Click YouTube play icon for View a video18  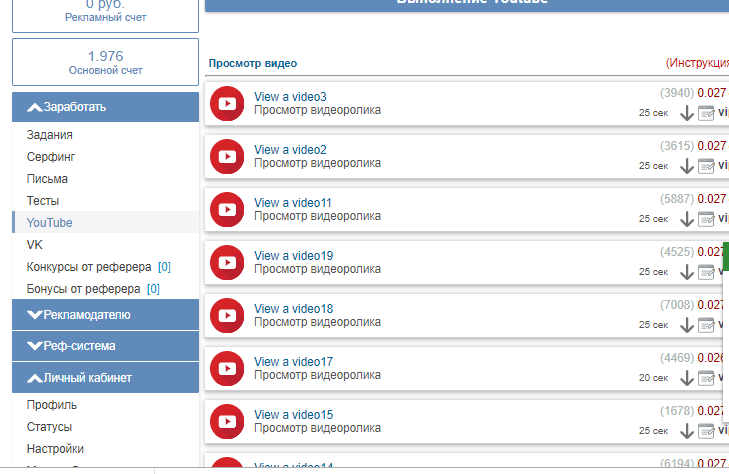227,315
